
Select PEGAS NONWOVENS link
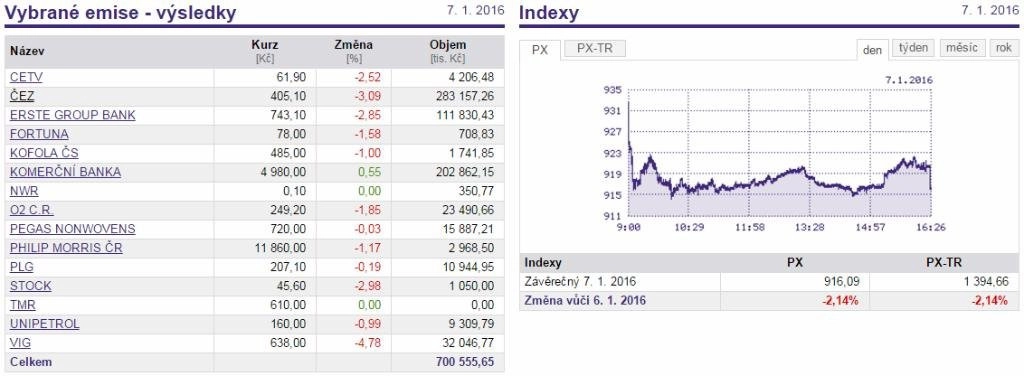[72, 229]
